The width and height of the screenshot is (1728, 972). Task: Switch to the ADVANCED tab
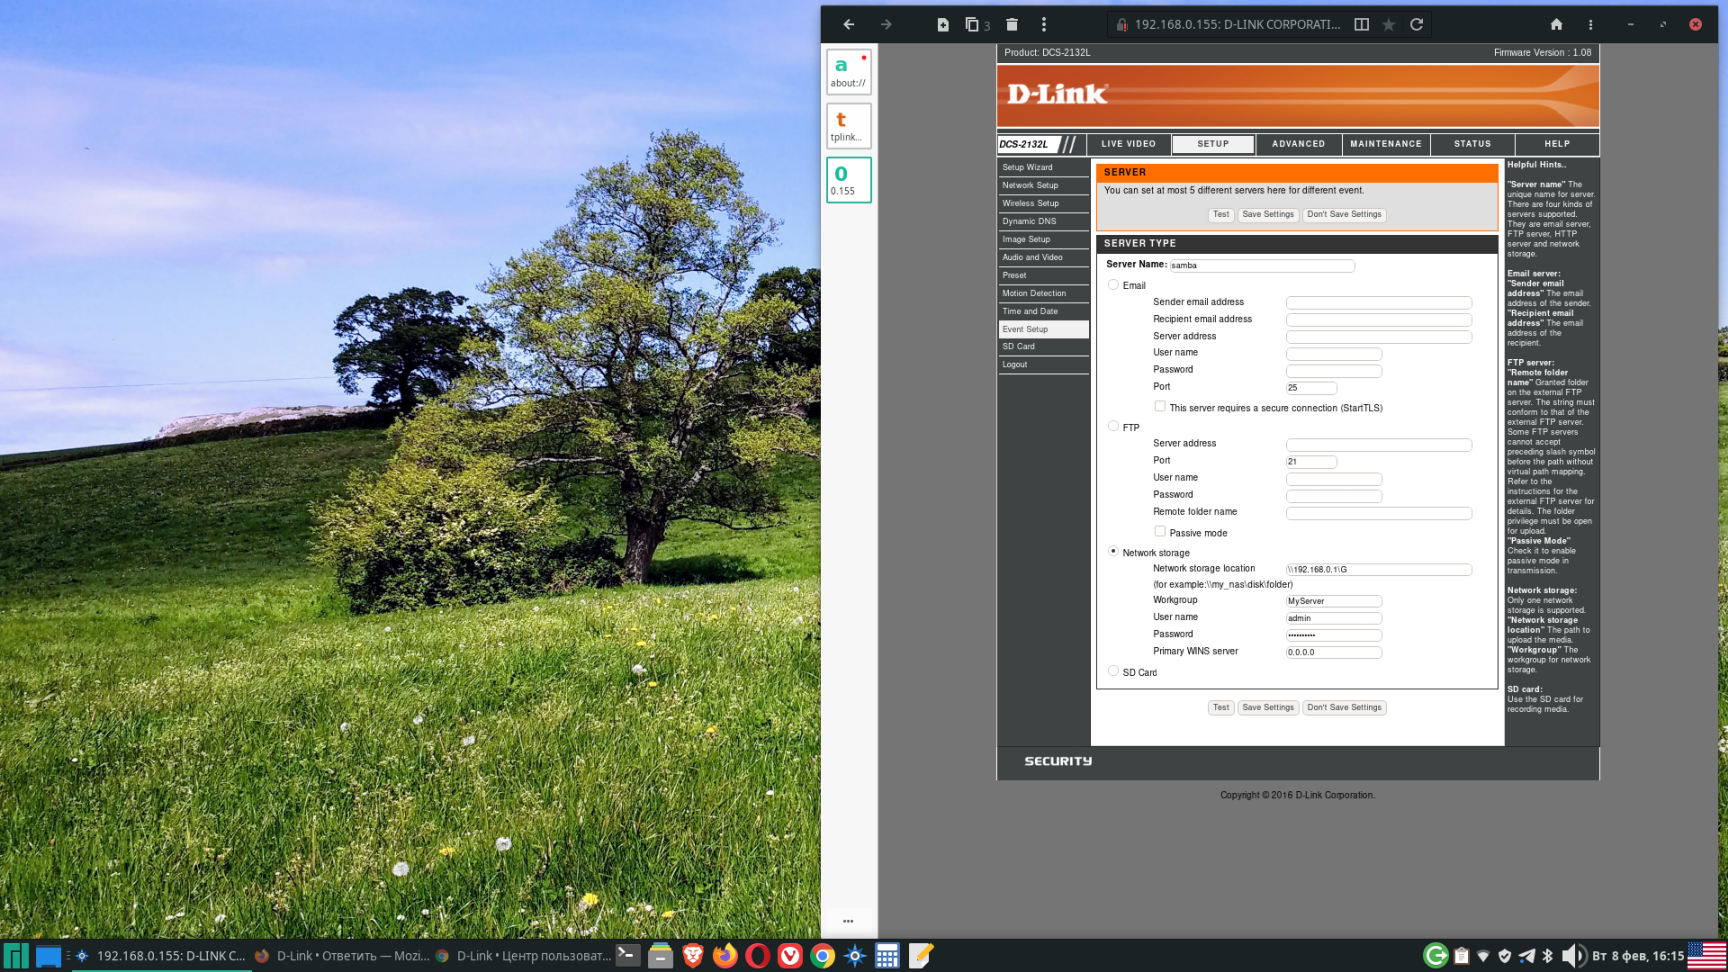[1298, 144]
